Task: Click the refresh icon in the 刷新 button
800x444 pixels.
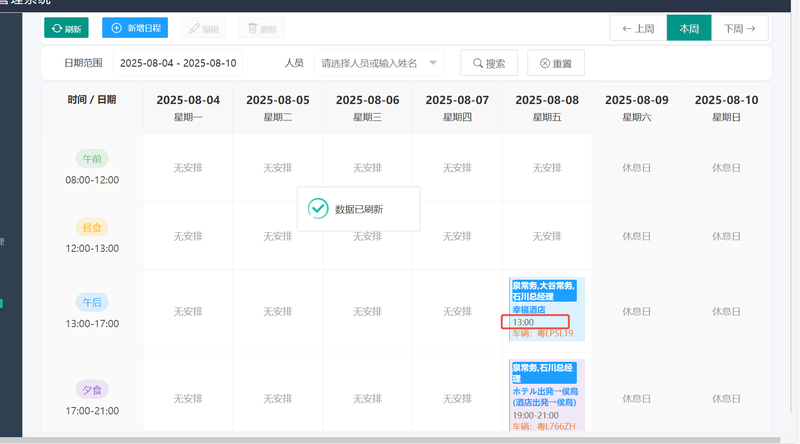Action: click(57, 29)
